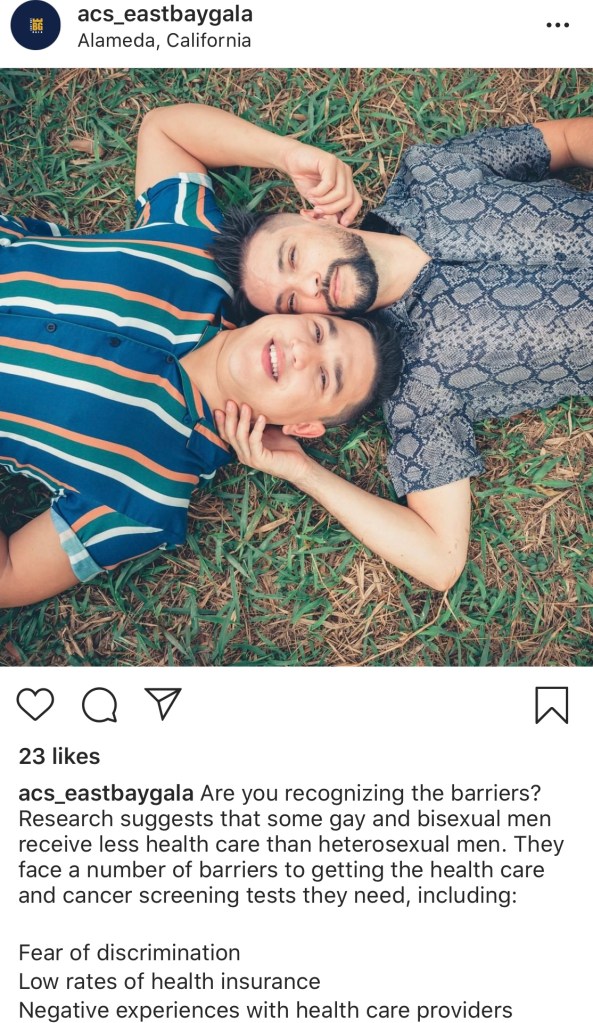Image resolution: width=593 pixels, height=1023 pixels.
Task: Open the acs_eastbaygala profile avatar
Action: click(36, 25)
